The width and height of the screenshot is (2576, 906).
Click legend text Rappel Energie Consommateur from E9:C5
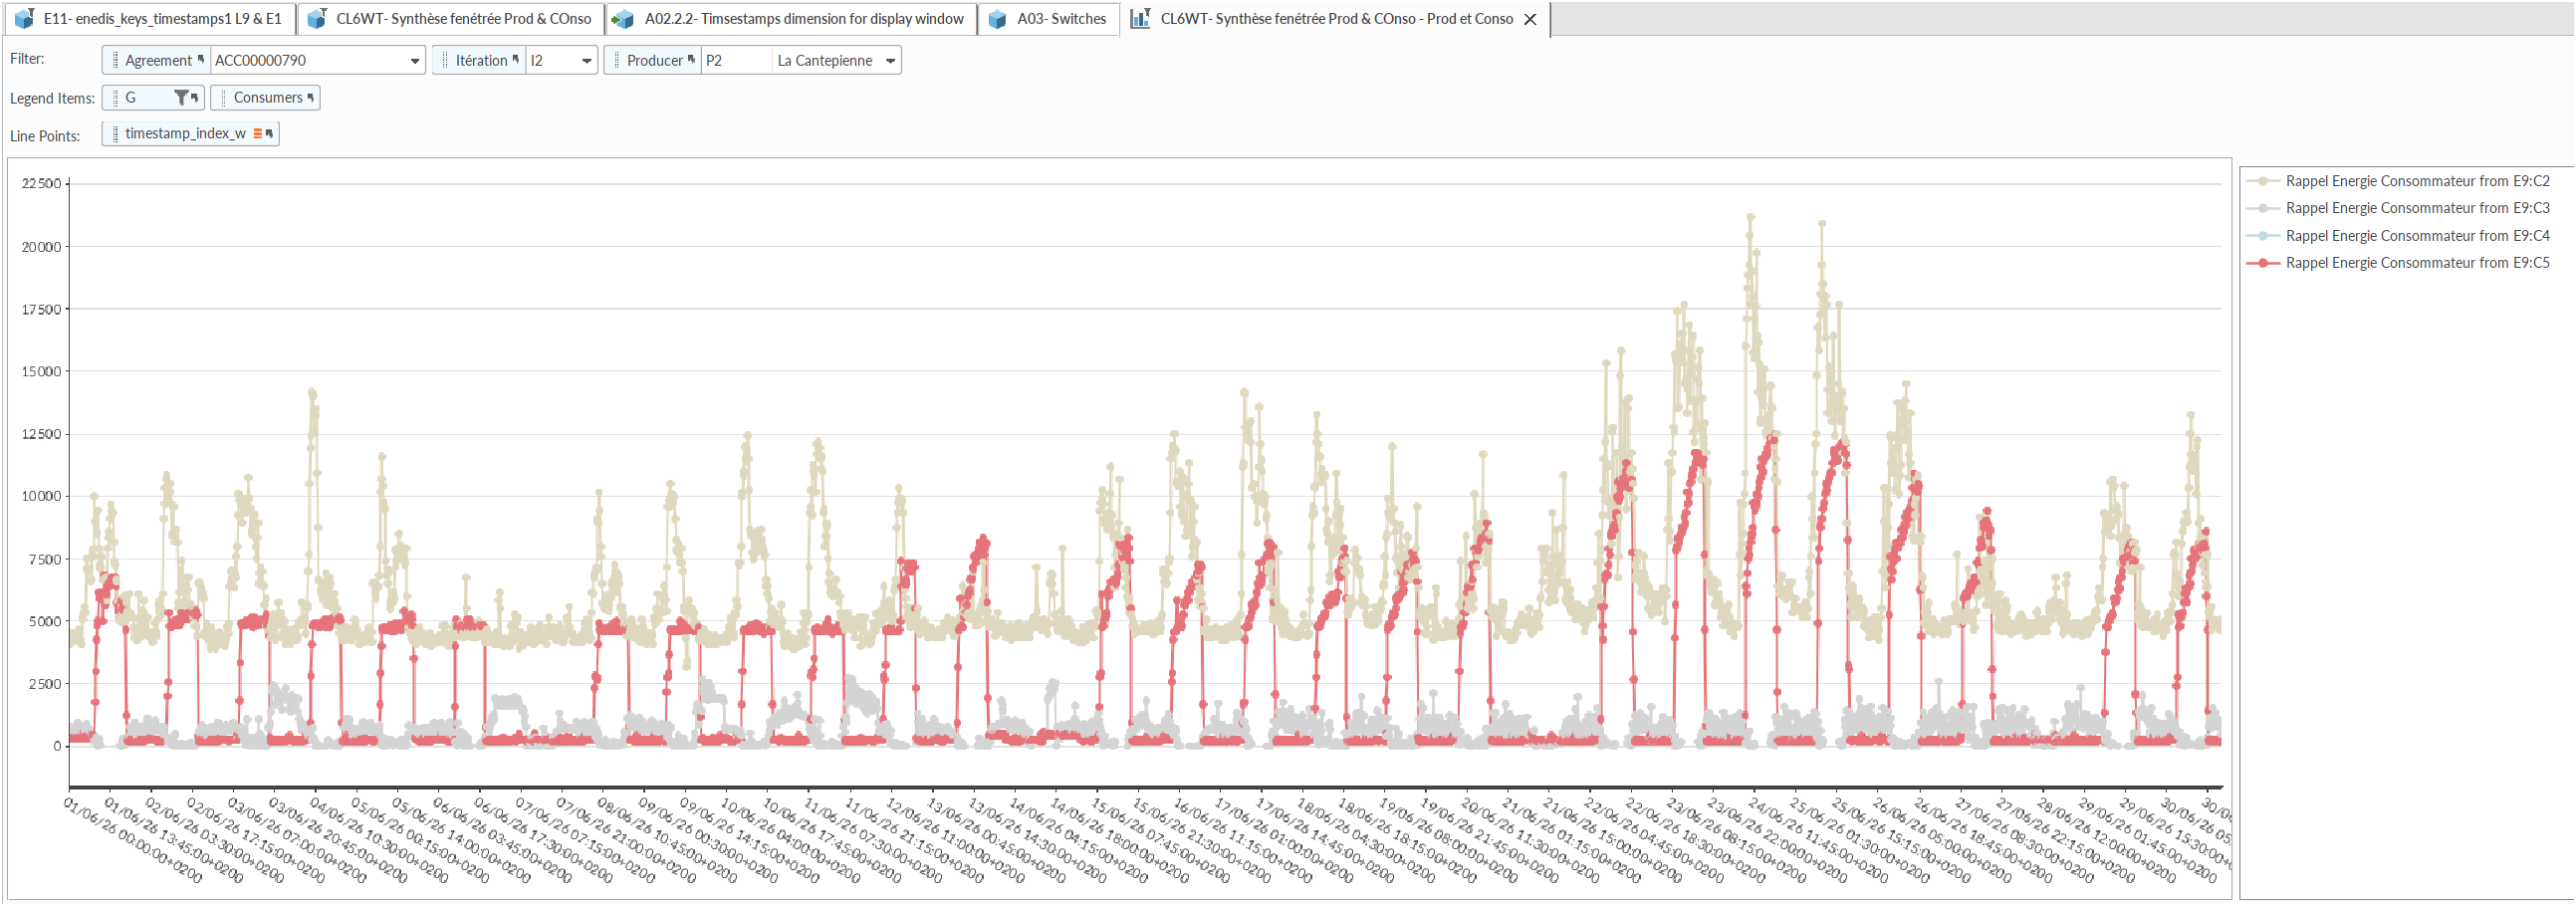(x=2418, y=263)
